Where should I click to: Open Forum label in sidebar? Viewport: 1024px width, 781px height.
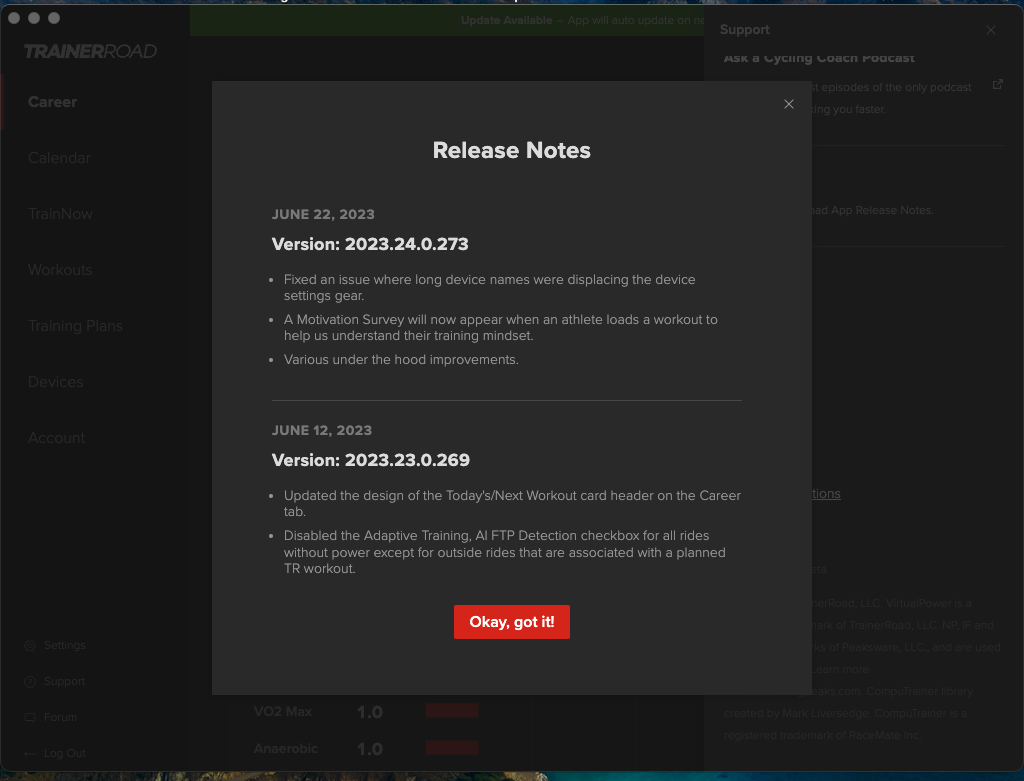pos(60,717)
